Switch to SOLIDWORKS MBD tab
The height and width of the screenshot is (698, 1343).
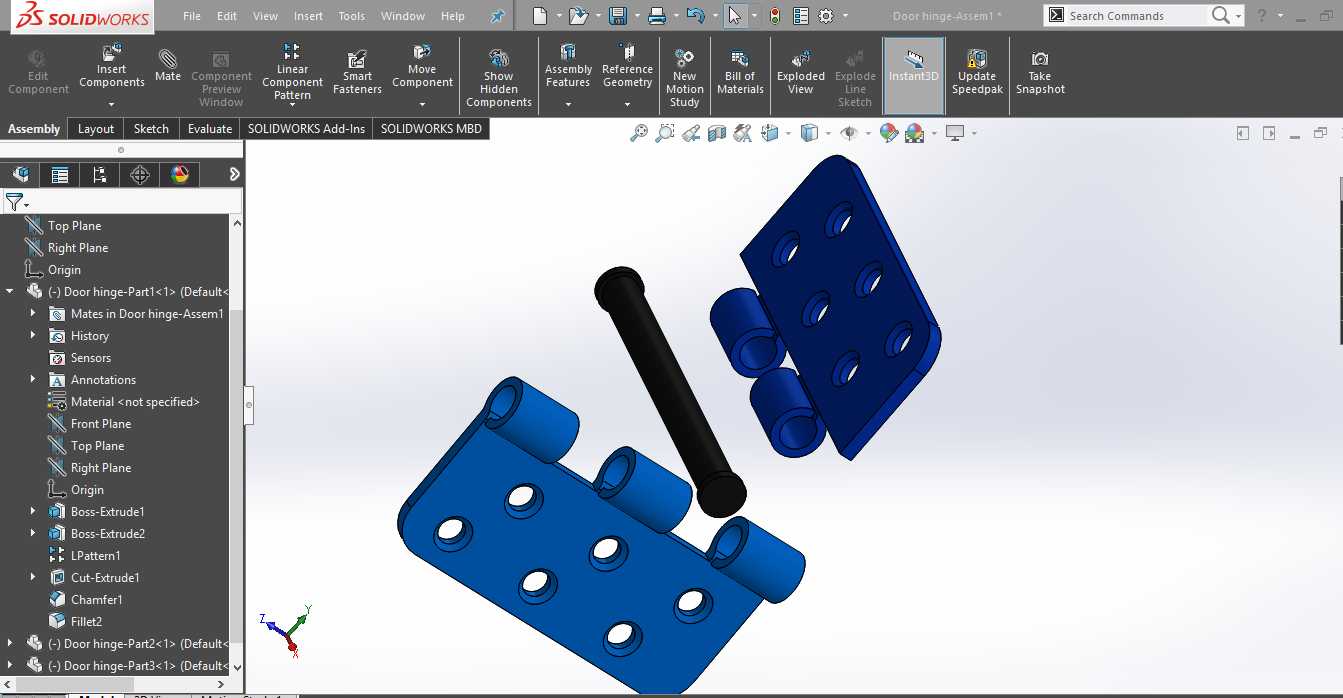(431, 128)
